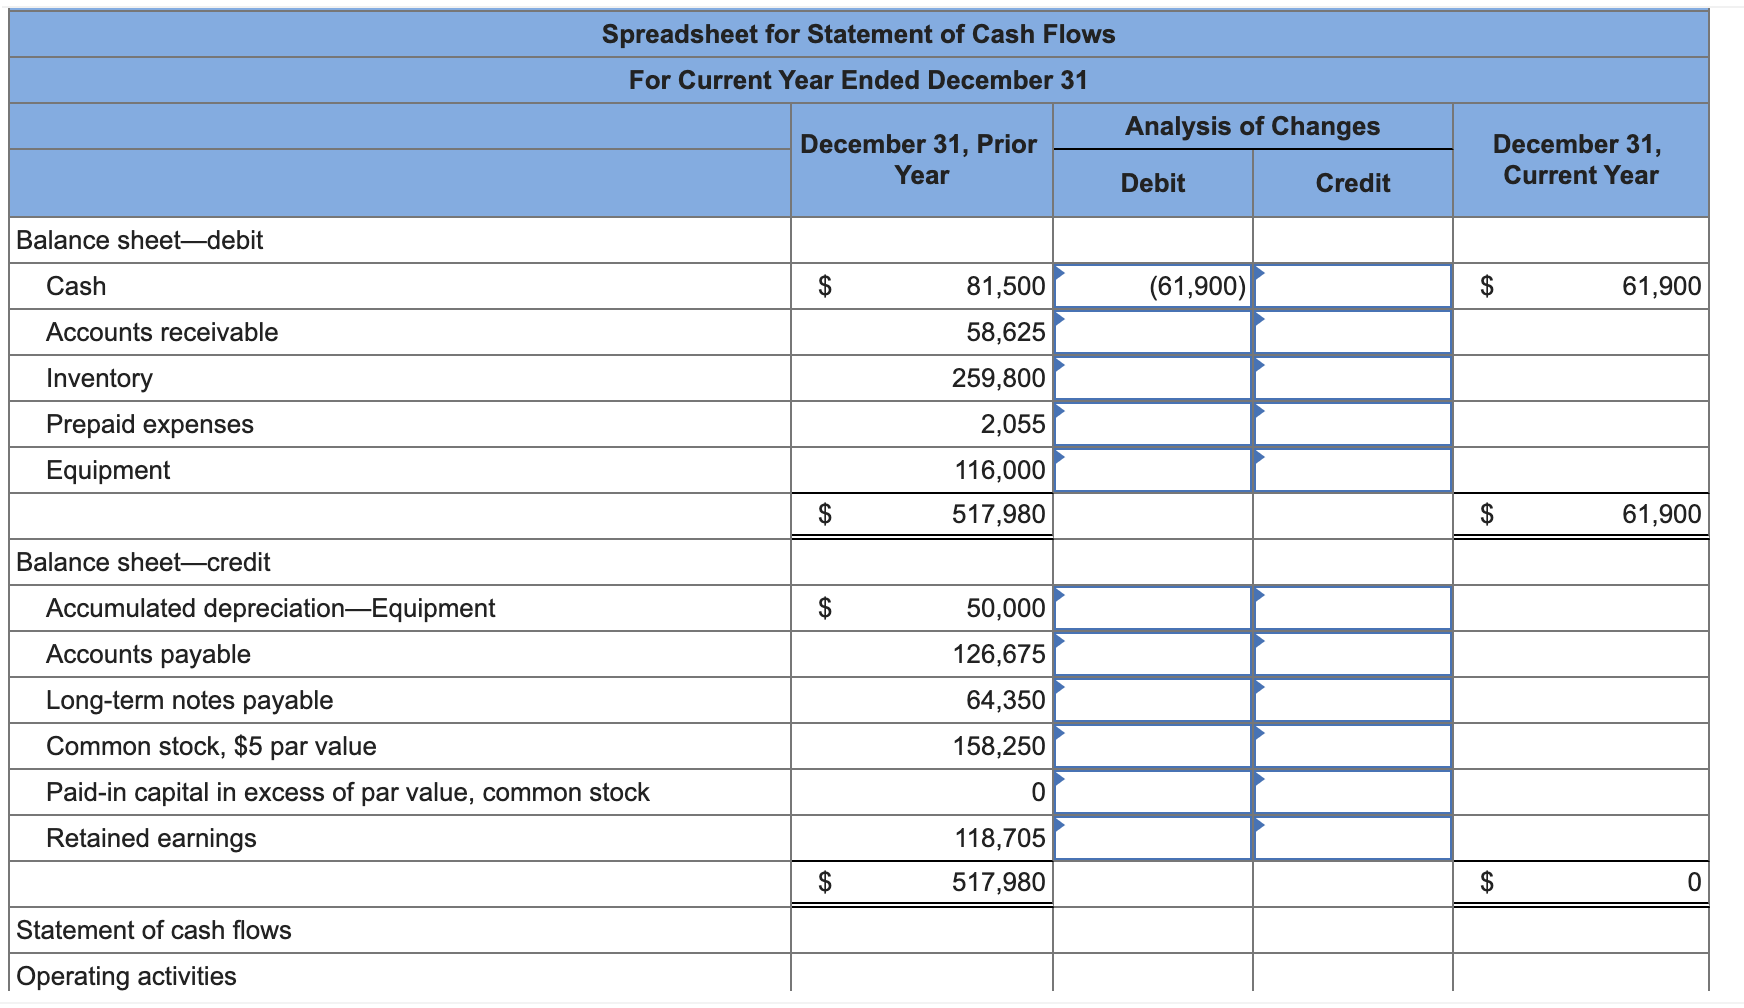This screenshot has height=1008, width=1744.
Task: Click Inventory prior year value 259,800
Action: [998, 378]
